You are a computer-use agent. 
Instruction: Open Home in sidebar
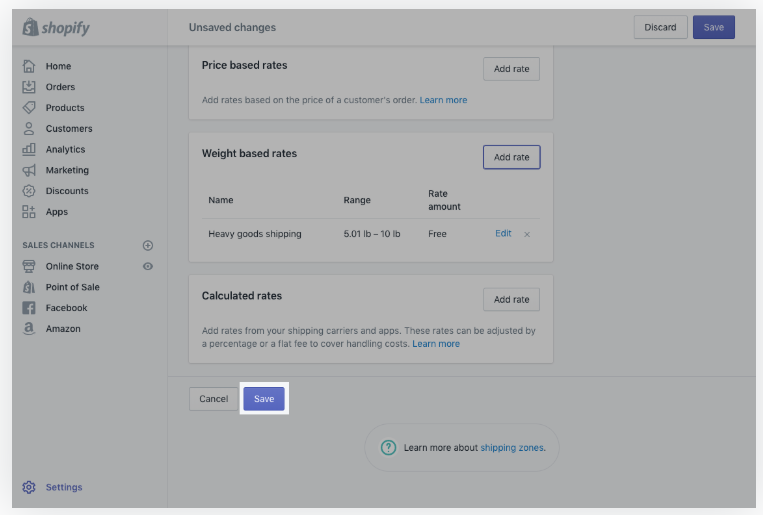(x=58, y=66)
